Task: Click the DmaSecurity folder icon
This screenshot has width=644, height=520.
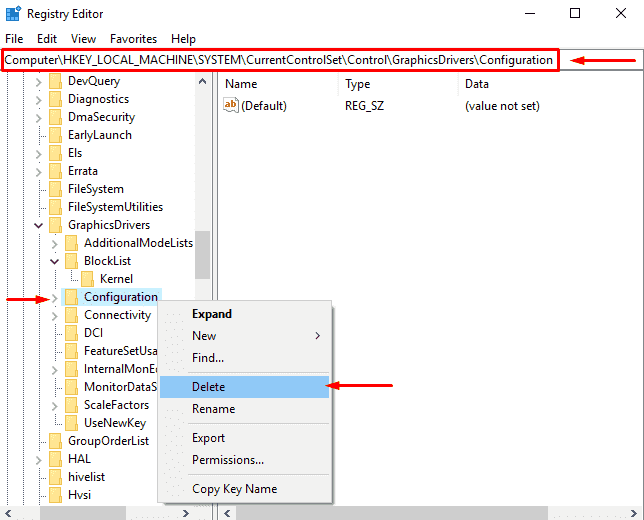Action: [x=55, y=117]
